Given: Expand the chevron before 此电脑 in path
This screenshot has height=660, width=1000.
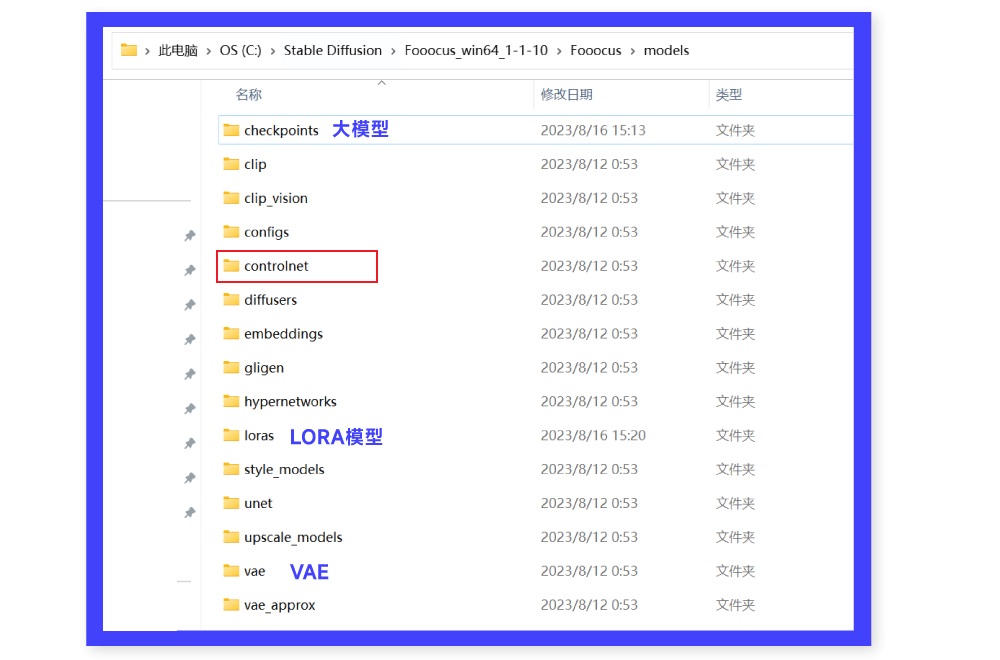Looking at the screenshot, I should 147,51.
